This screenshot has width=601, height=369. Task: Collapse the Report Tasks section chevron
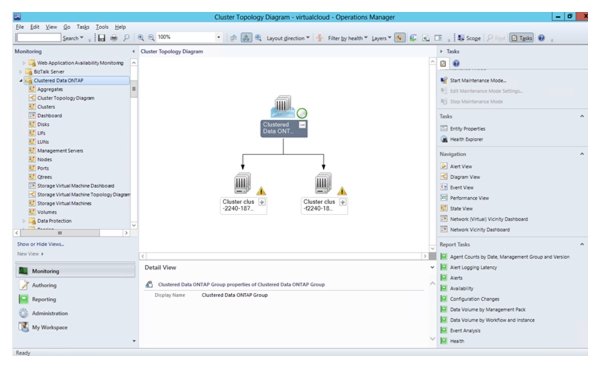click(x=582, y=244)
